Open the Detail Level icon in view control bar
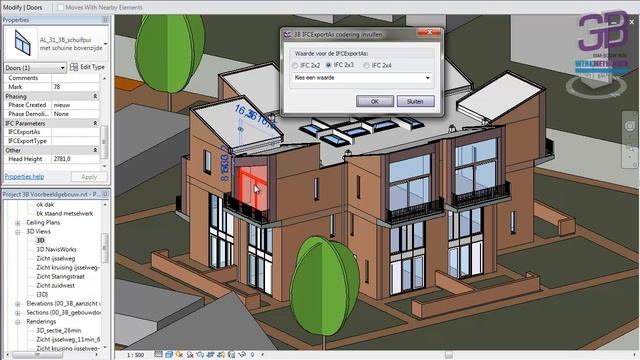Viewport: 640px width, 360px height. click(x=158, y=354)
